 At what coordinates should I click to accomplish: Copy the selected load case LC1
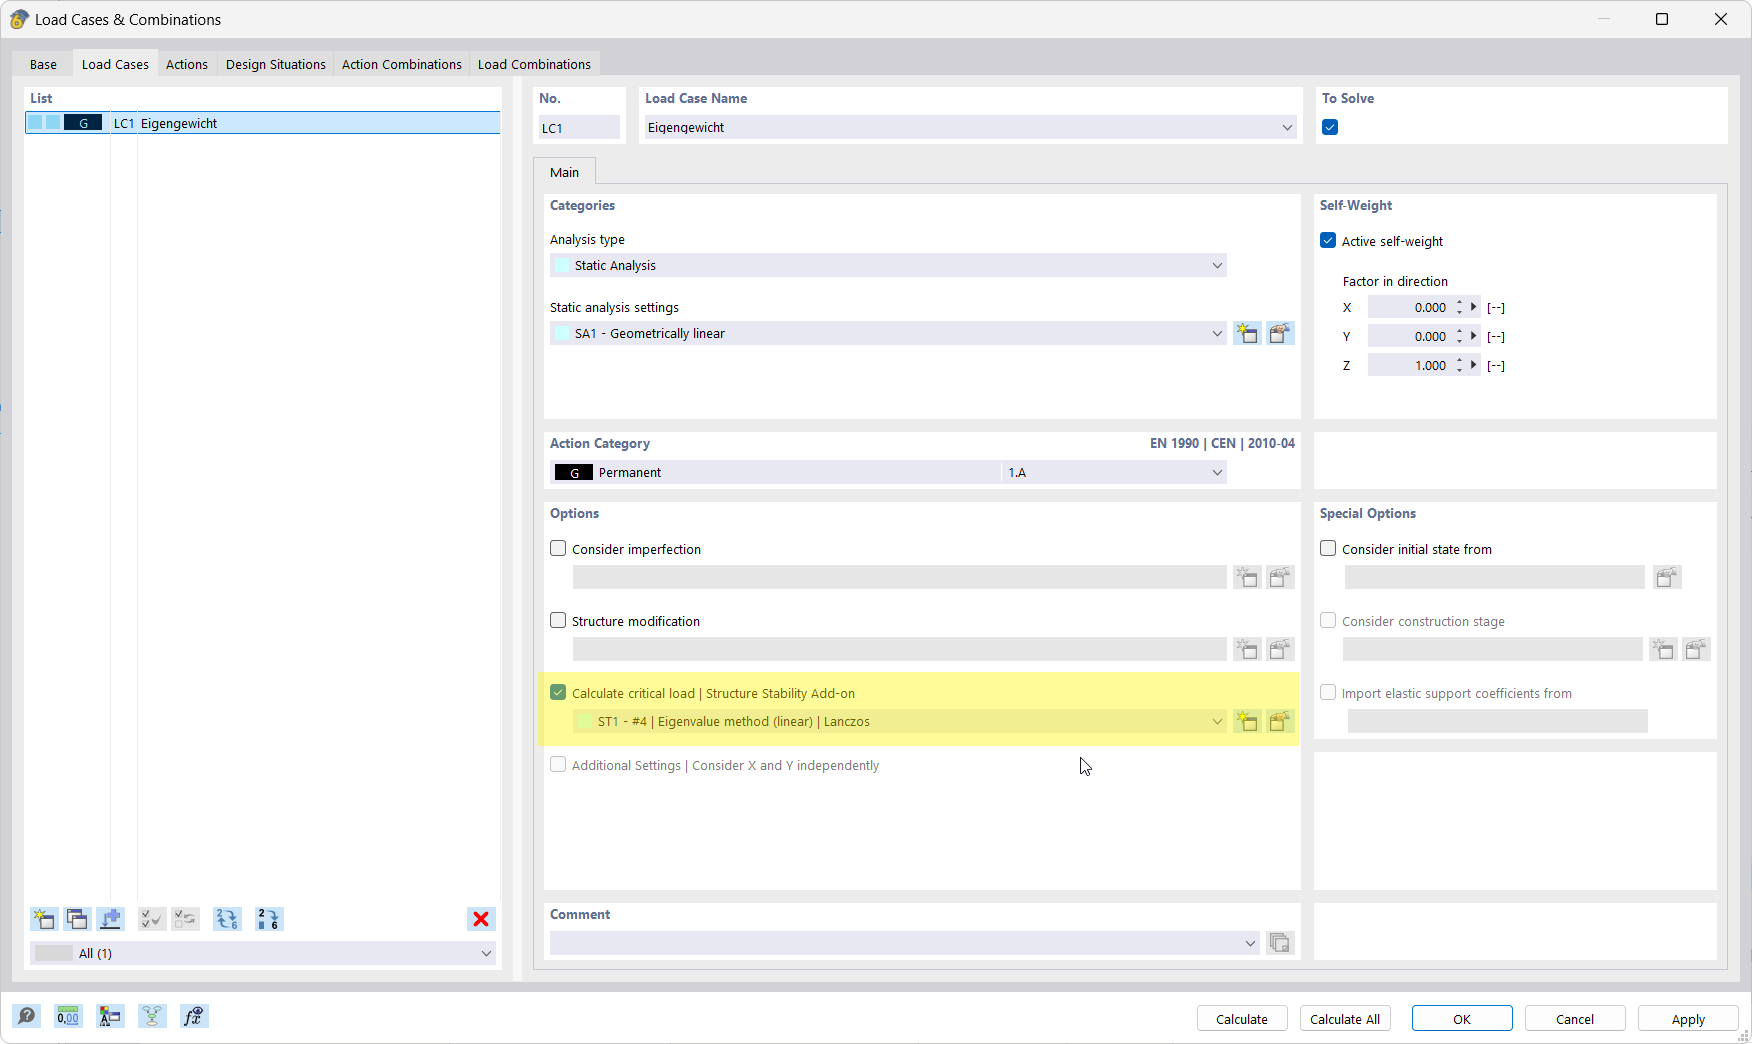click(x=77, y=919)
